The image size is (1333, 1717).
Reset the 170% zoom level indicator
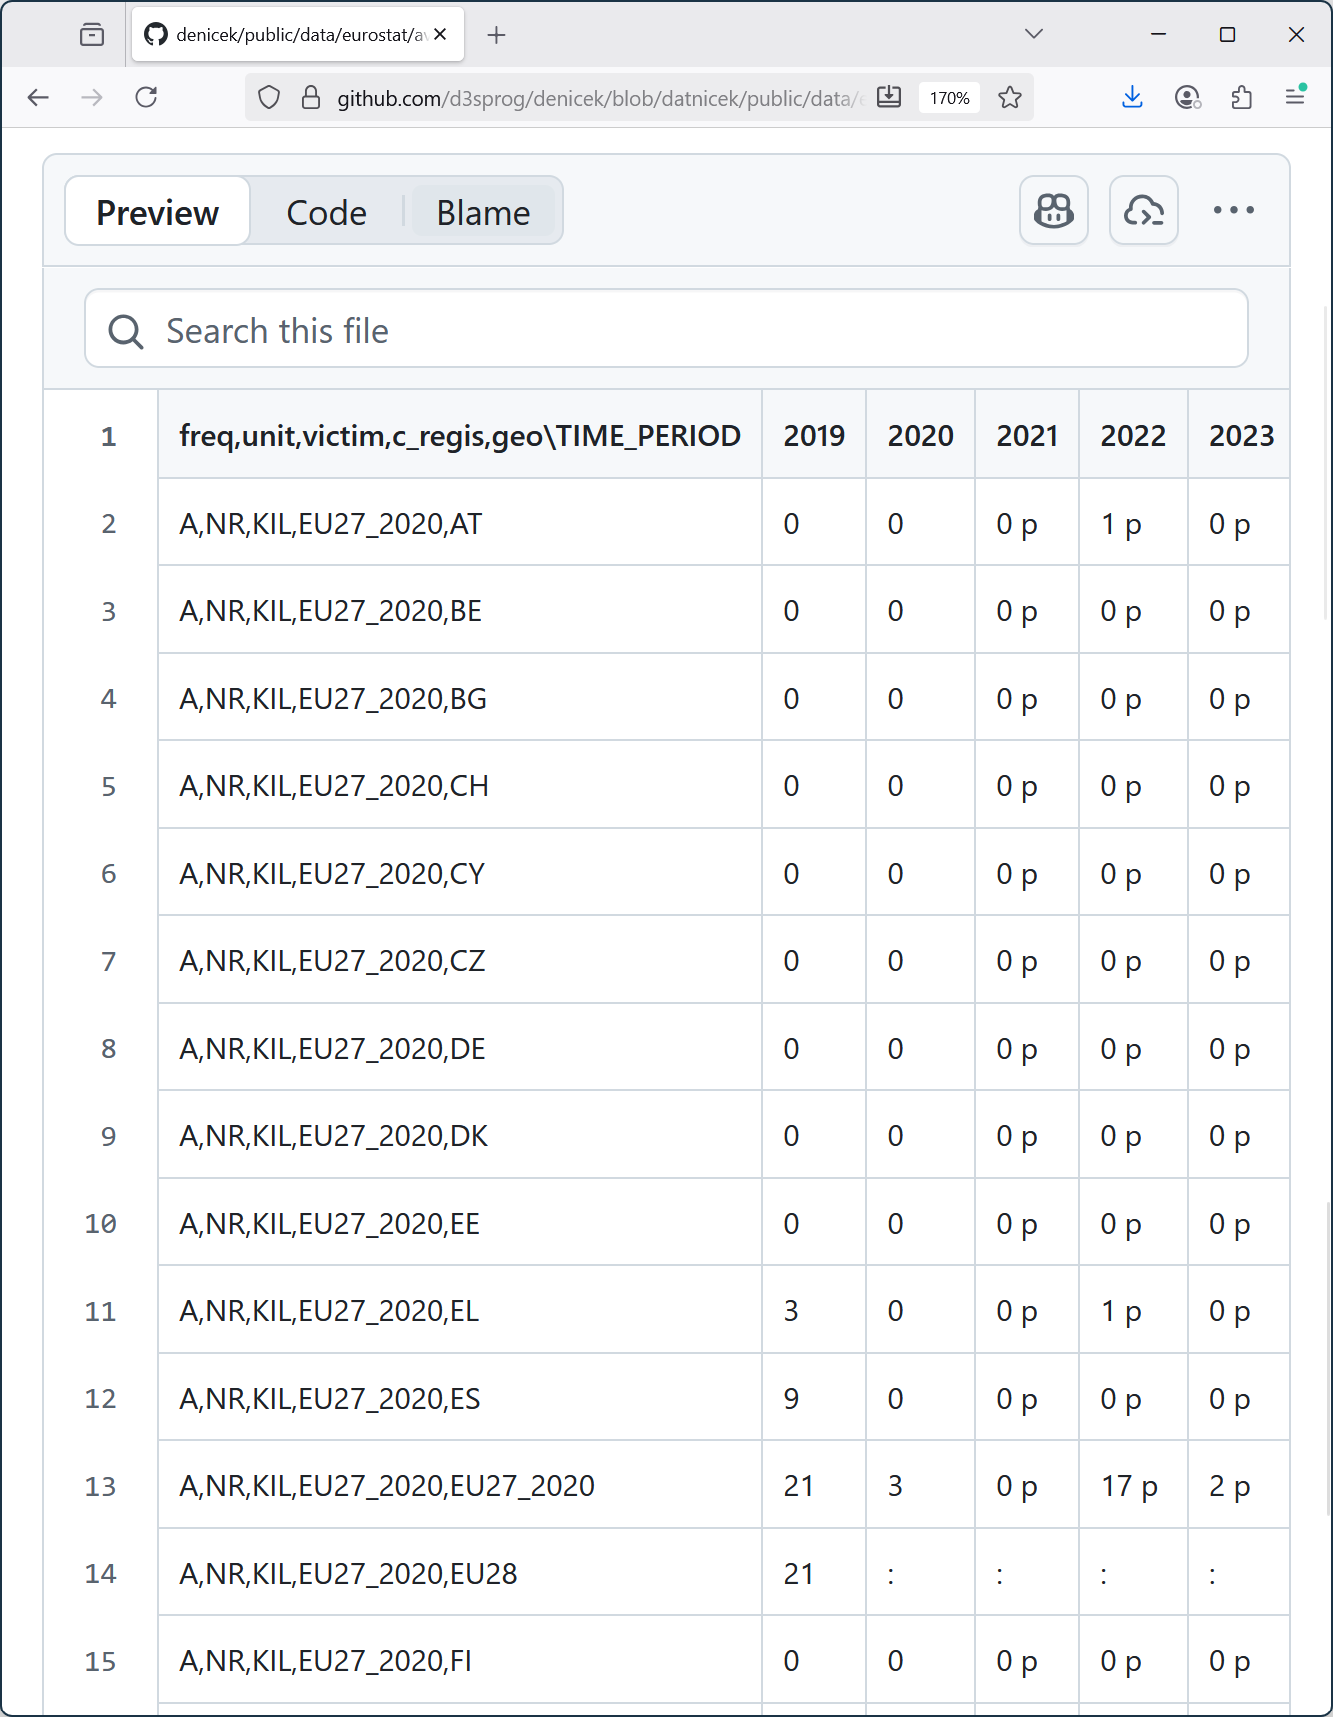(949, 98)
